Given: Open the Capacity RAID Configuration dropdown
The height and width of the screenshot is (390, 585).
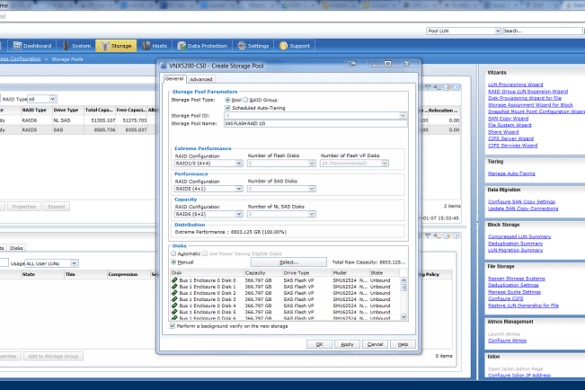Looking at the screenshot, I should point(239,214).
